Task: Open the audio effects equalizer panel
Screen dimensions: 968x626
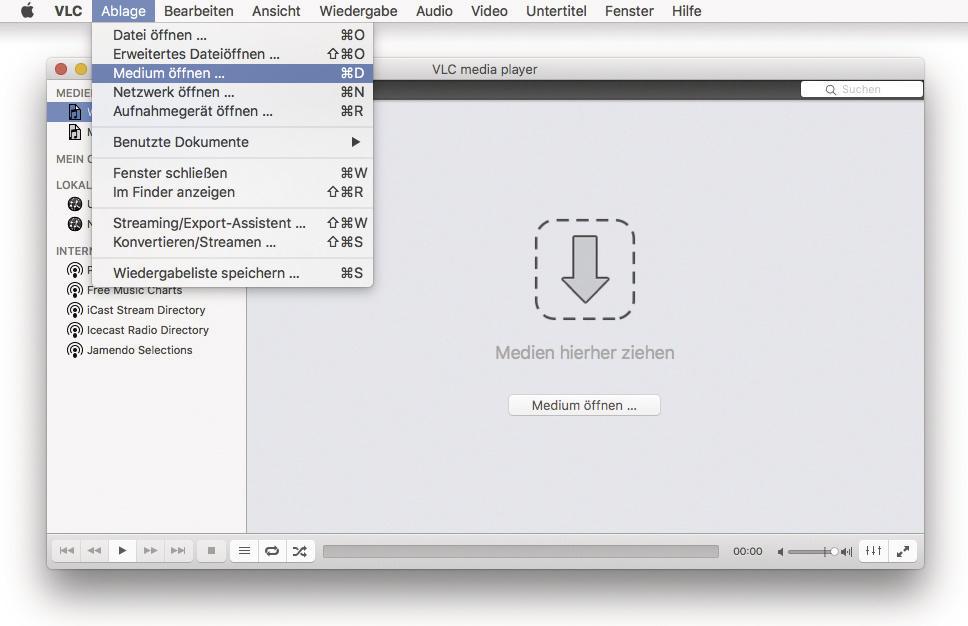Action: [x=874, y=551]
